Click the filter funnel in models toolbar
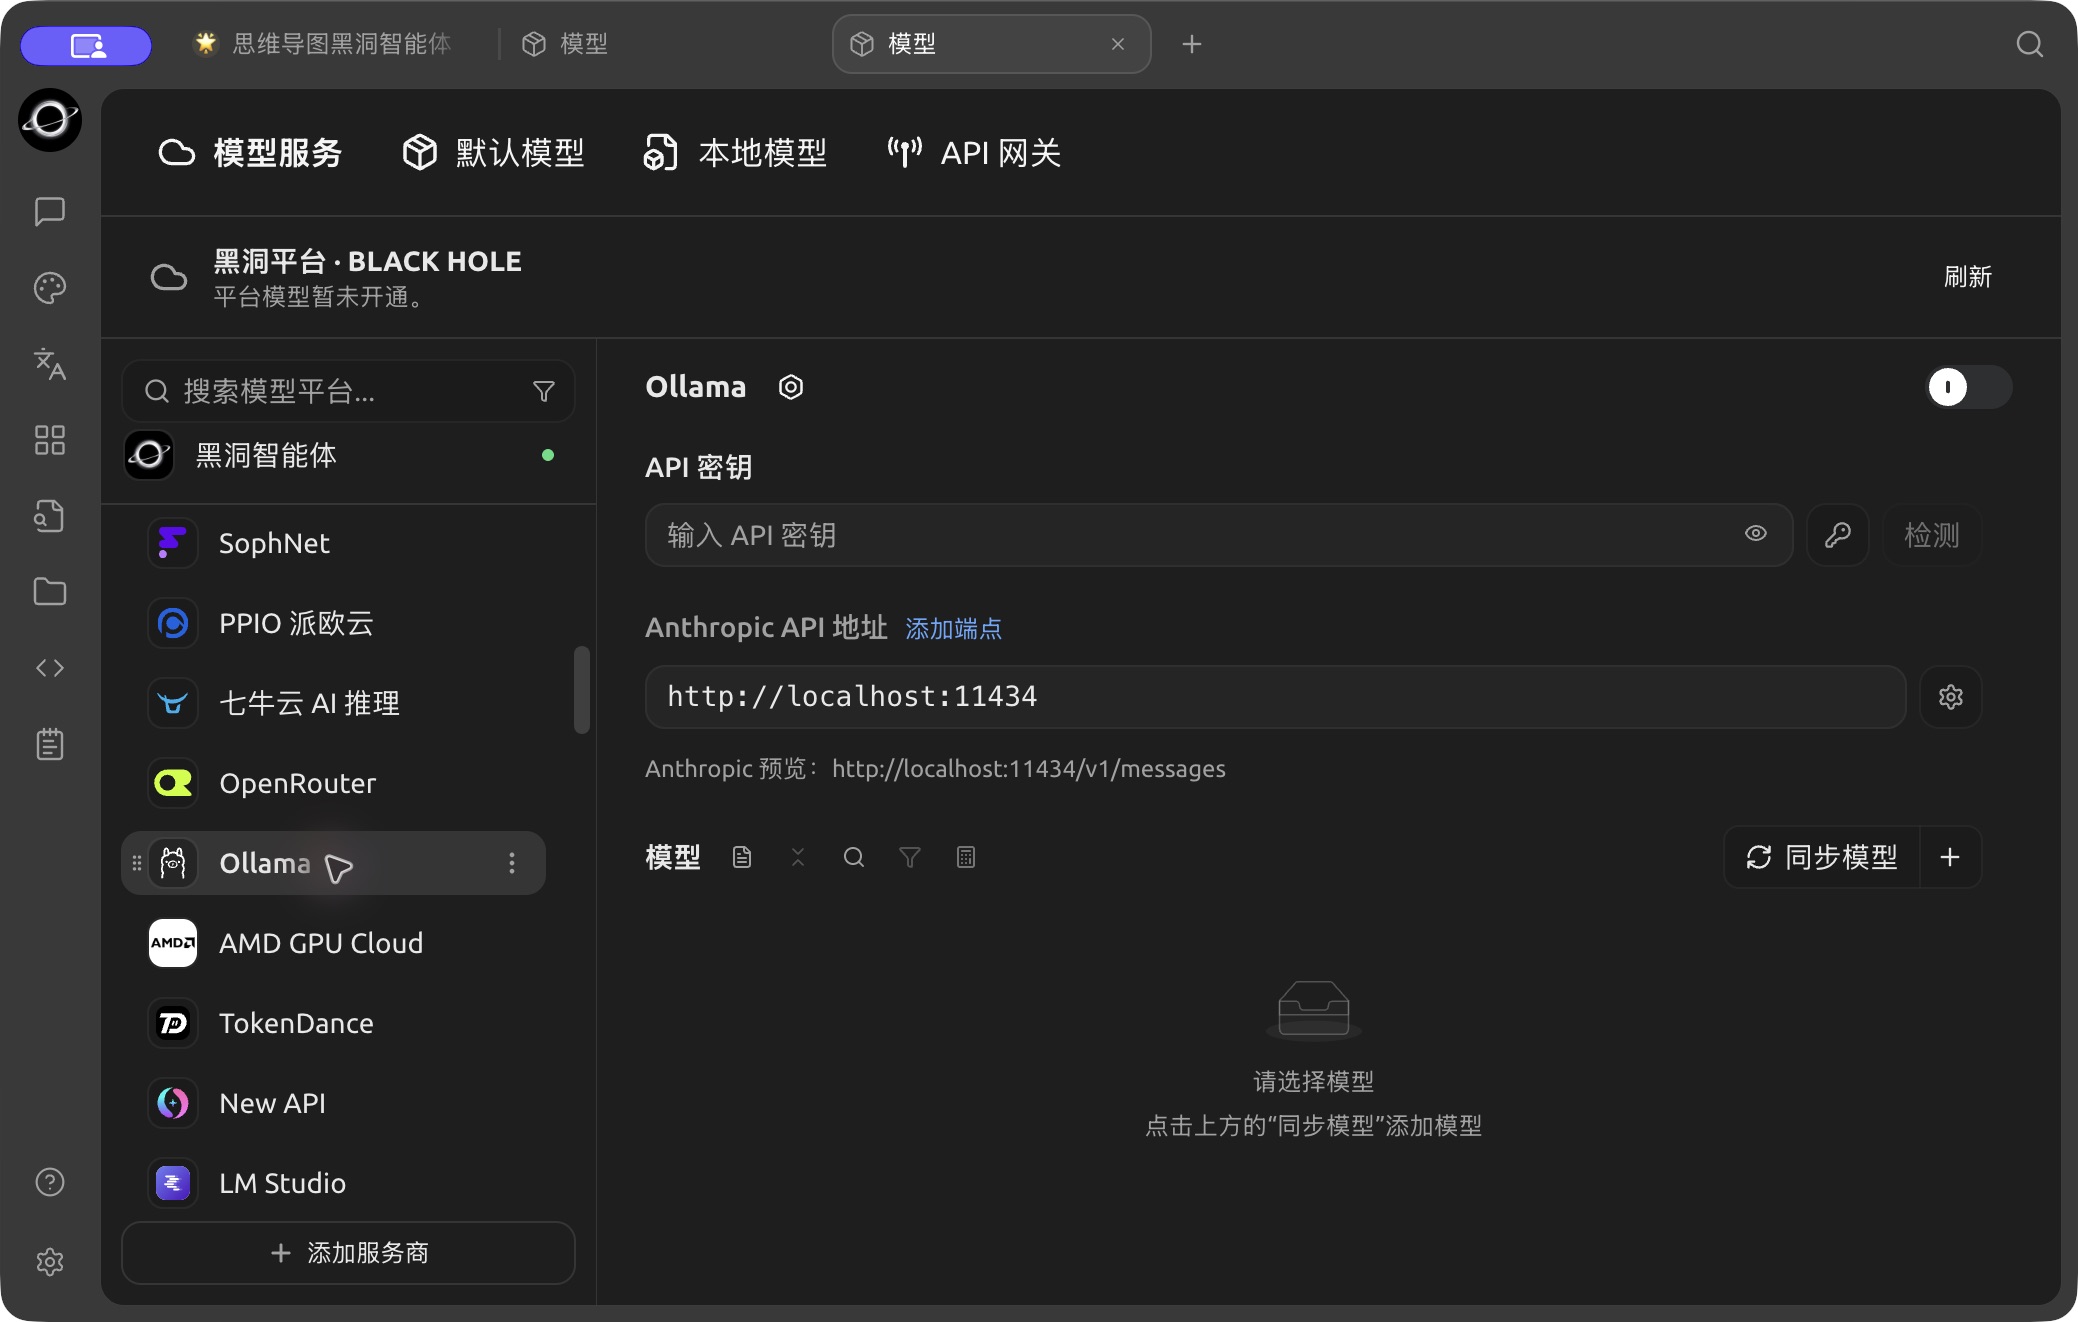Viewport: 2078px width, 1322px height. pyautogui.click(x=910, y=857)
